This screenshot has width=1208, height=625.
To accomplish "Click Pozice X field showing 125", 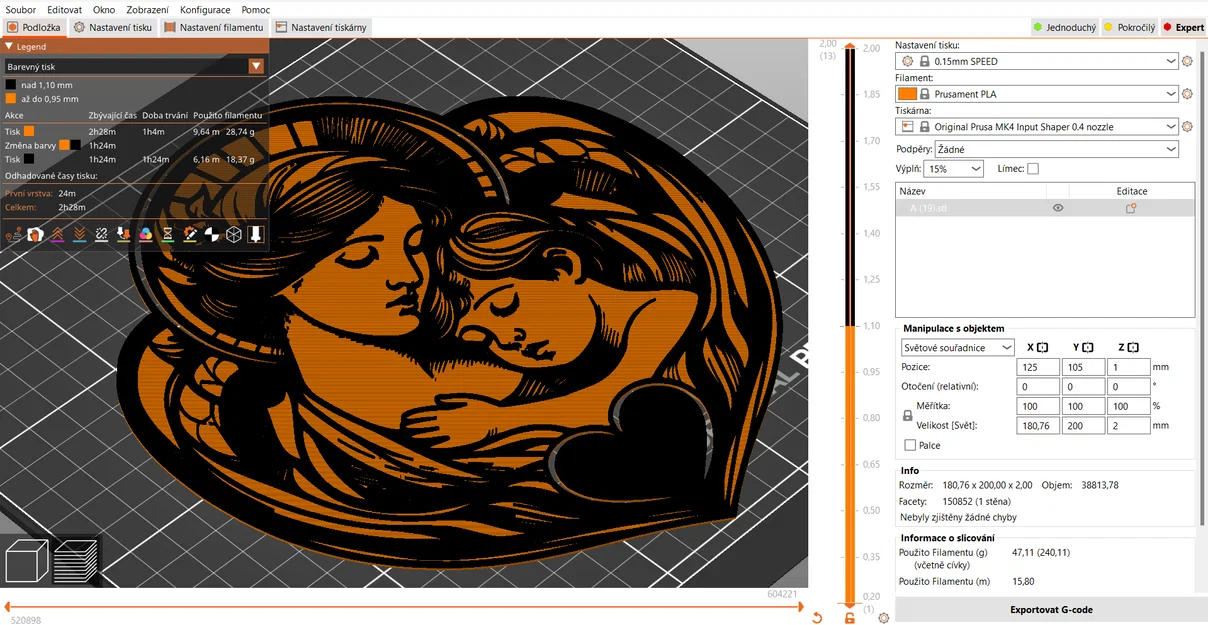I will (1039, 367).
